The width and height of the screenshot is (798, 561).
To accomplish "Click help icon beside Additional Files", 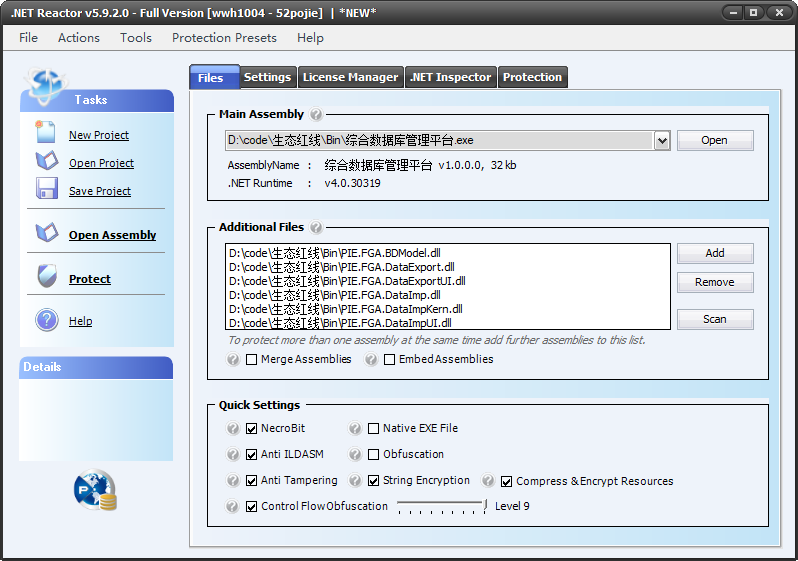I will 316,227.
